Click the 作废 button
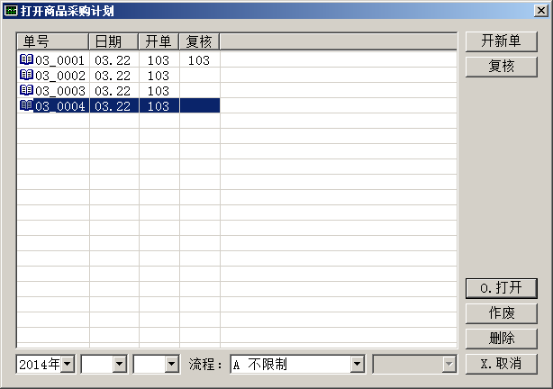553x389 pixels. 501,313
